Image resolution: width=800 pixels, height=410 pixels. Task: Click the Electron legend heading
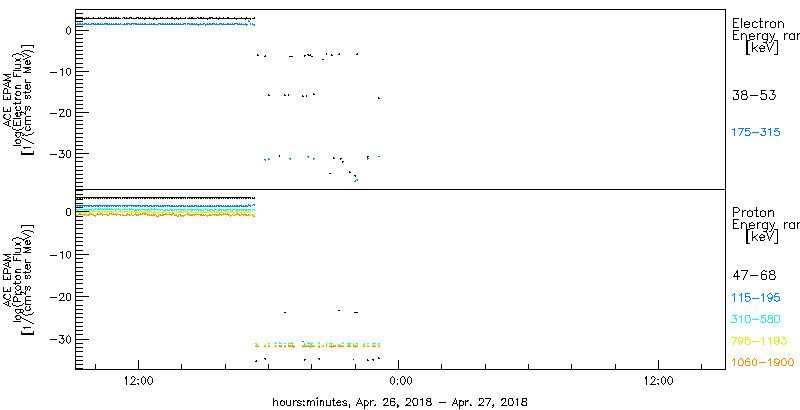click(758, 23)
